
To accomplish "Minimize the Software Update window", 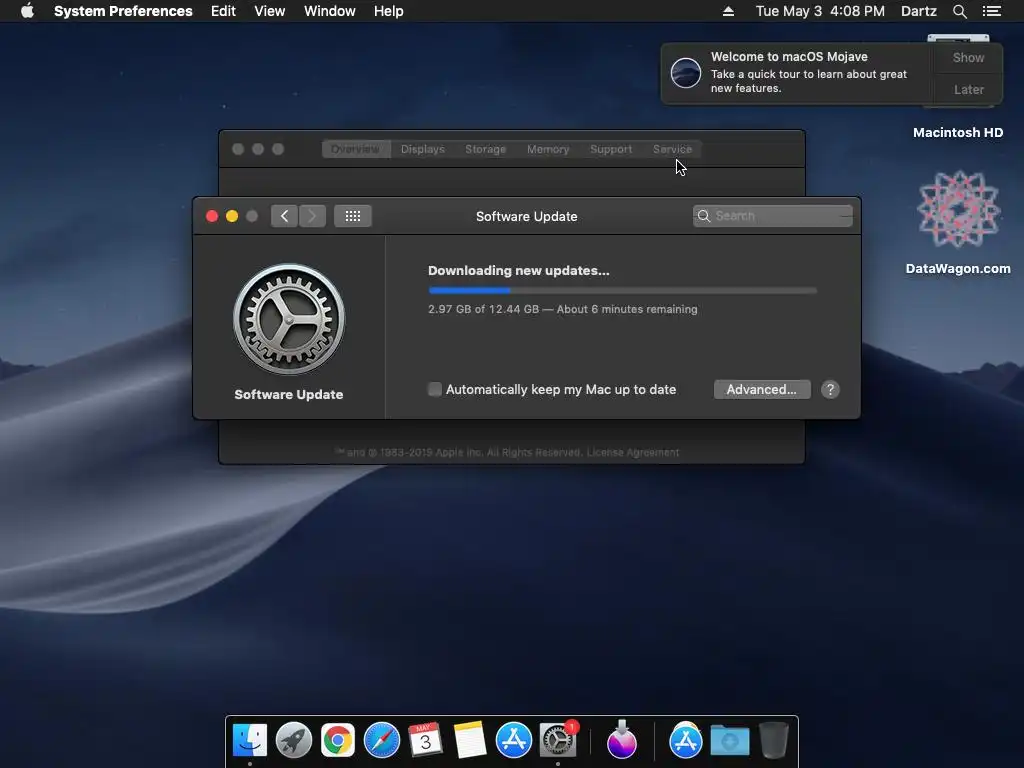I will pos(232,216).
